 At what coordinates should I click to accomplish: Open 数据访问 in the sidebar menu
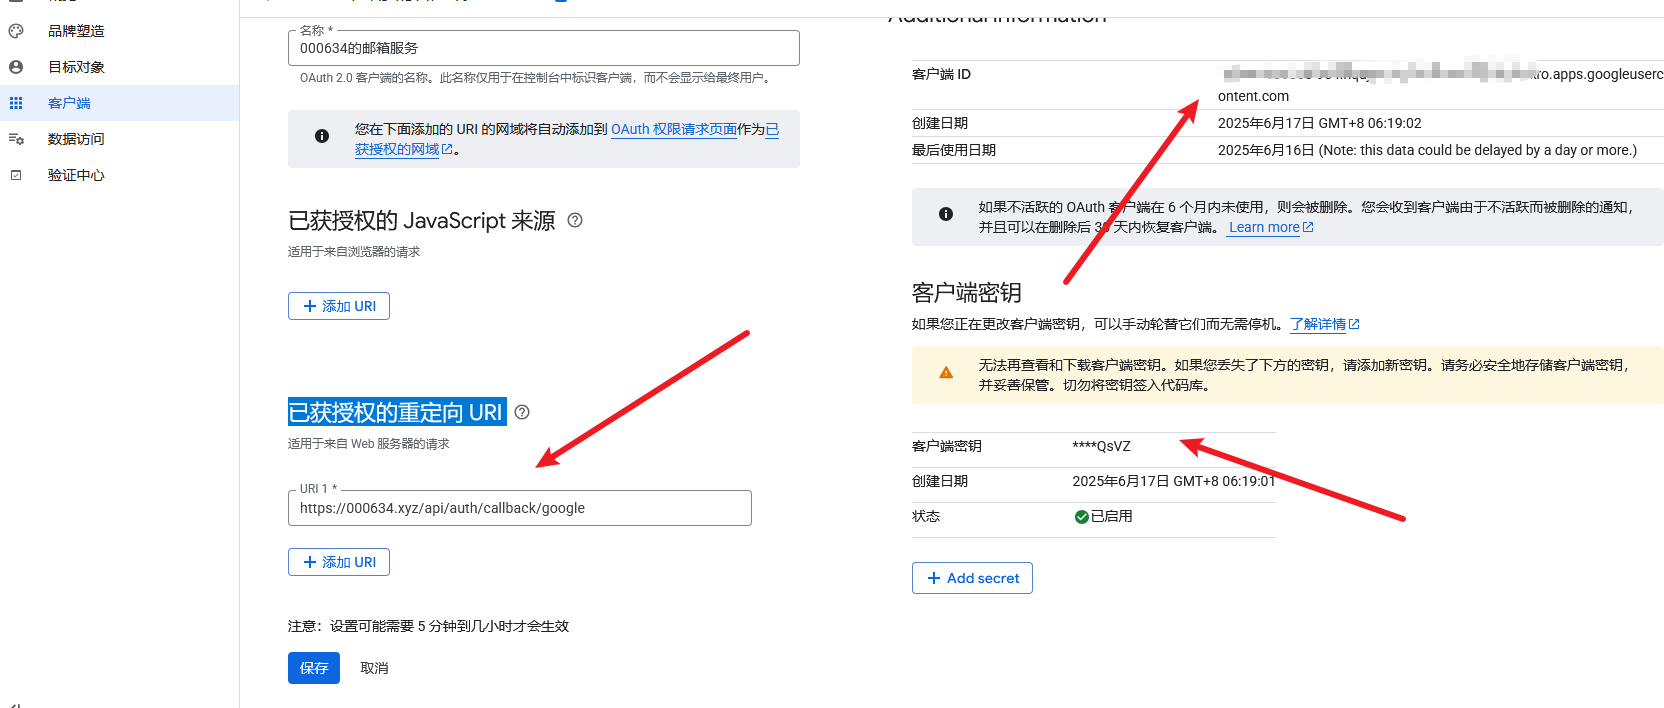pos(76,139)
